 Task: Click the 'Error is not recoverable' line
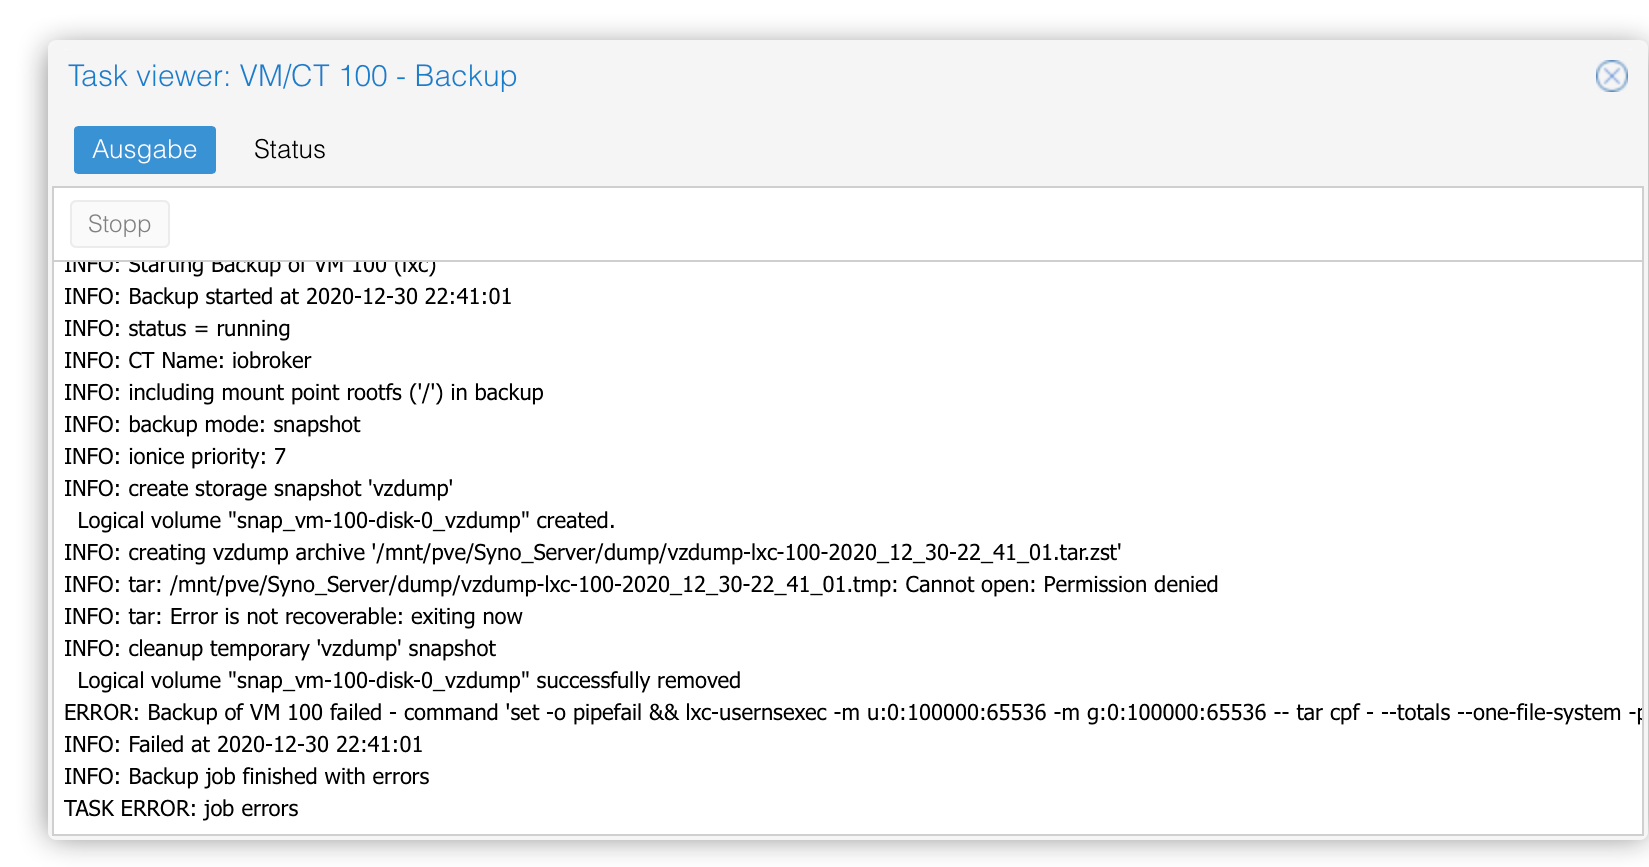click(x=293, y=617)
